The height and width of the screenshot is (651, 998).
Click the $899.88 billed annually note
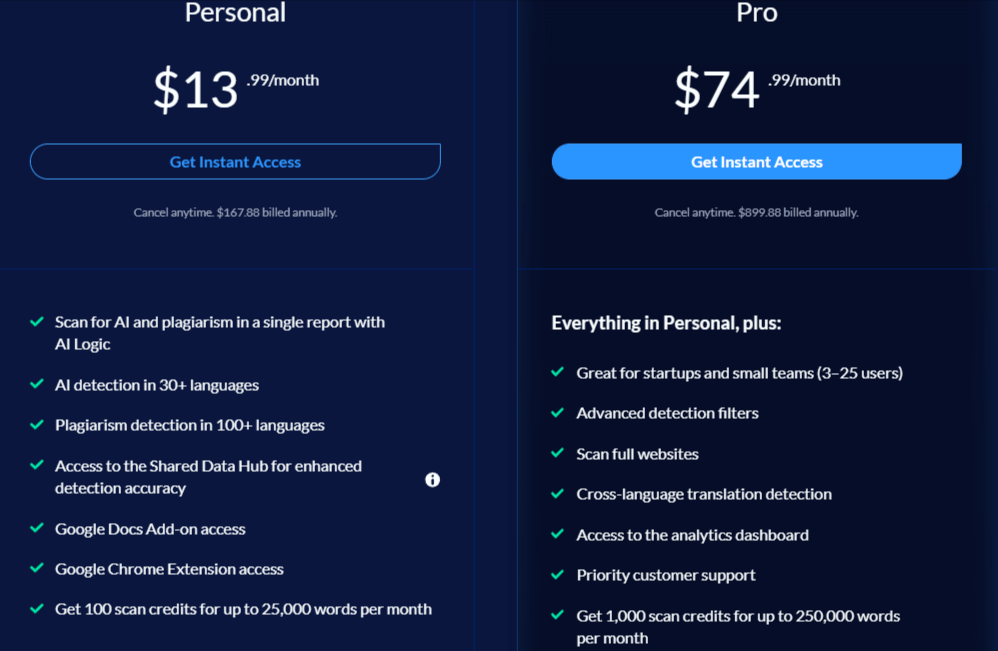click(x=756, y=212)
